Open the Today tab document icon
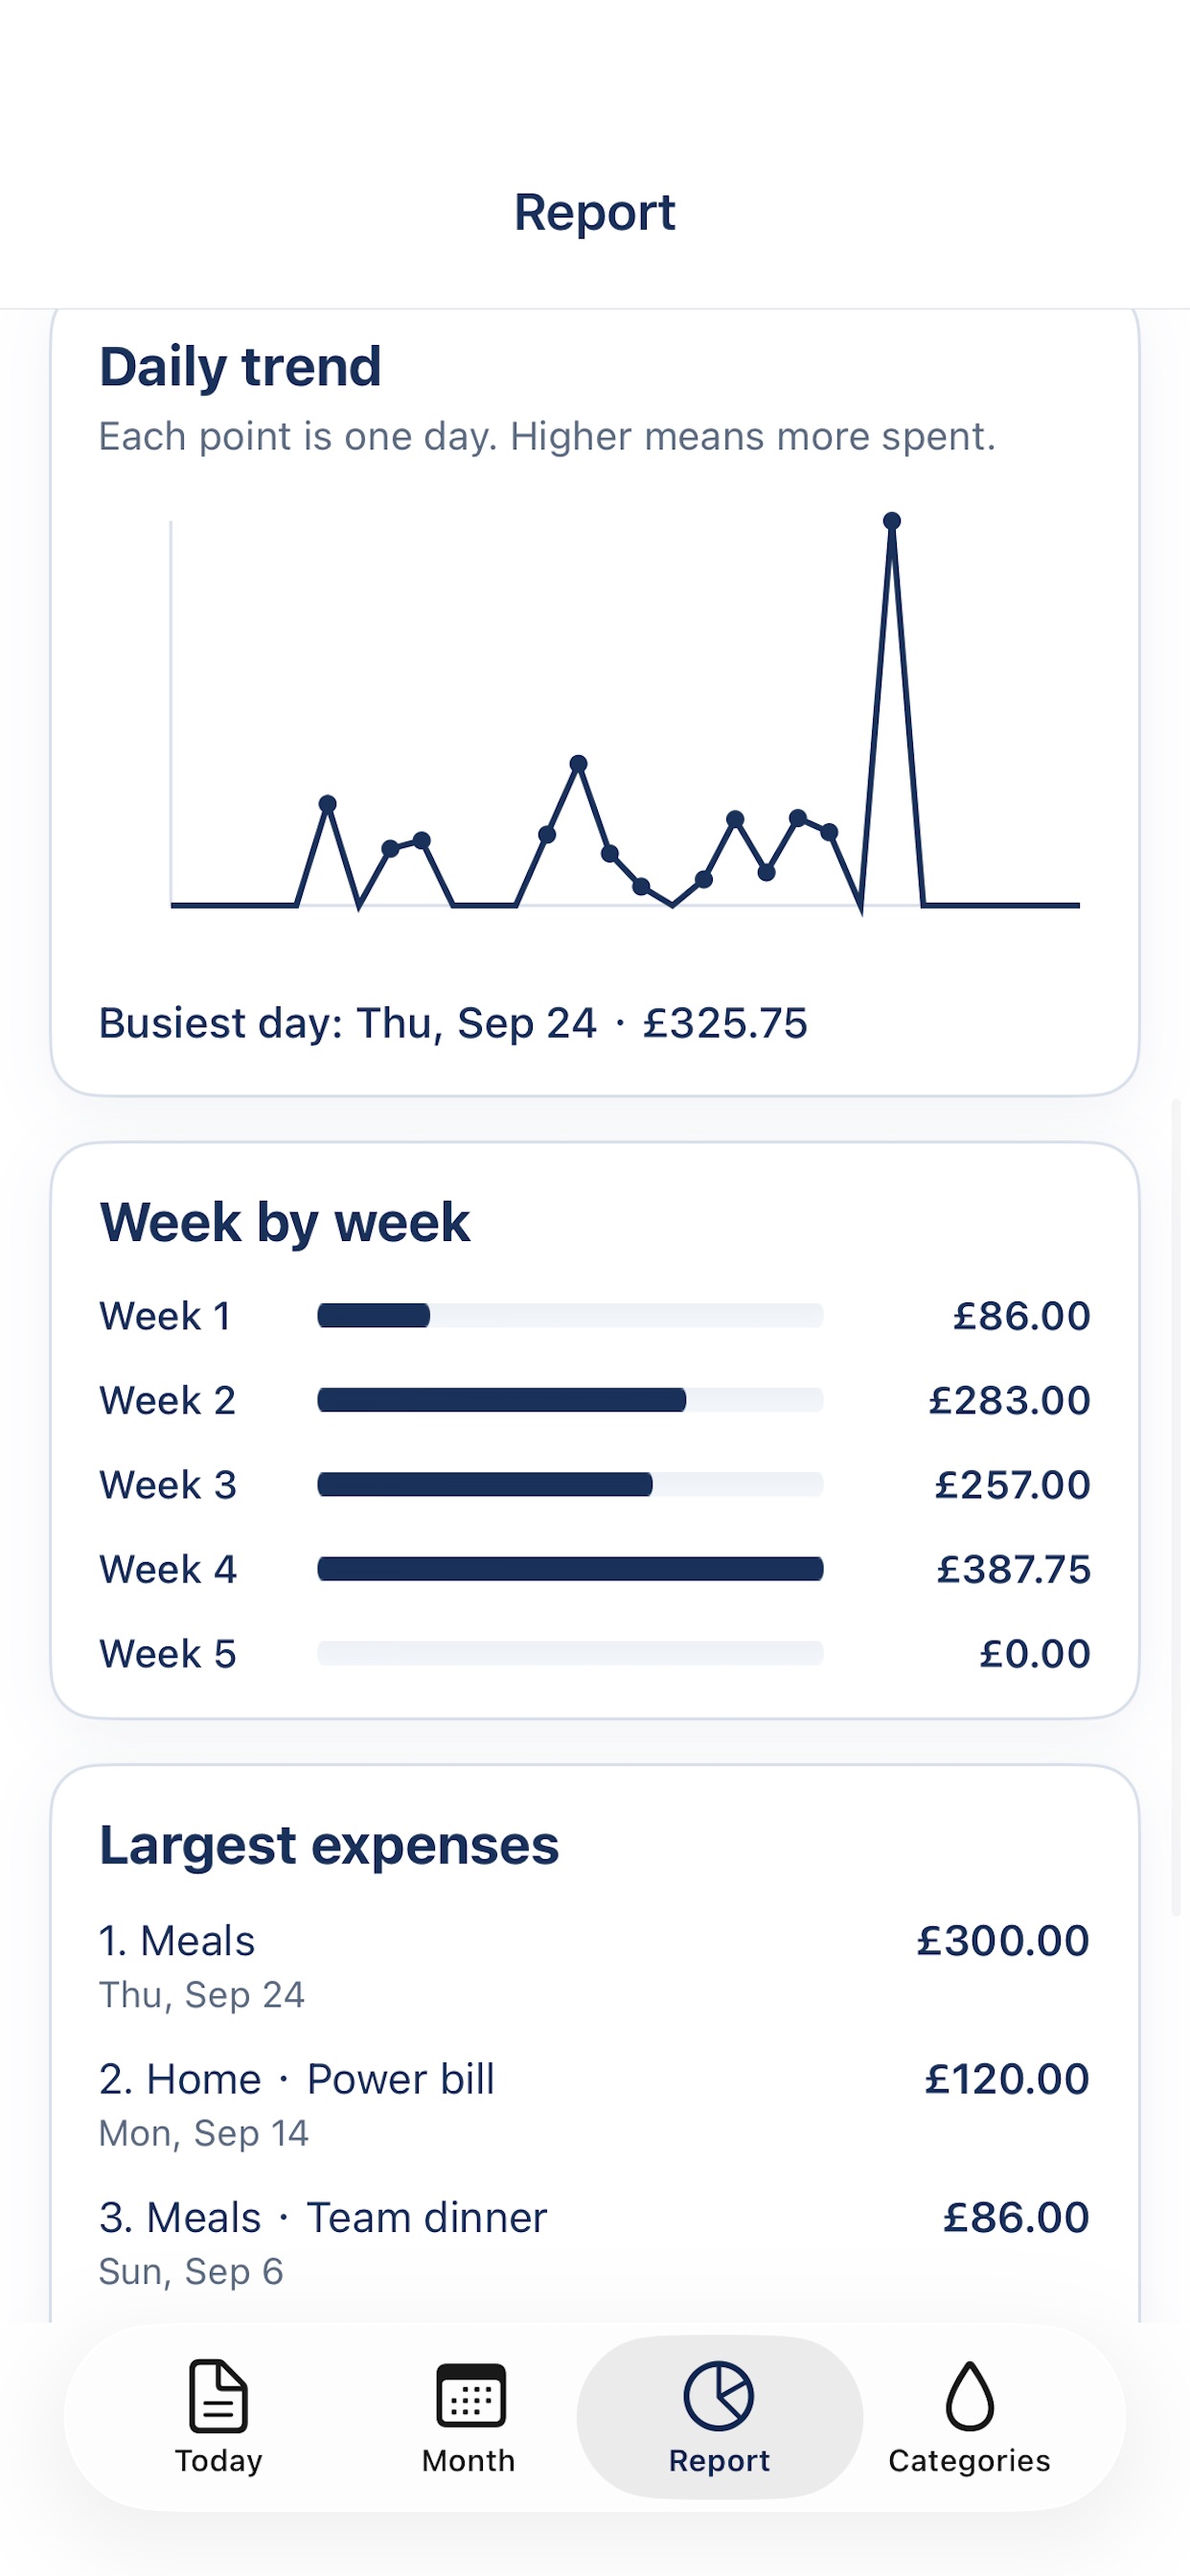 (218, 2395)
